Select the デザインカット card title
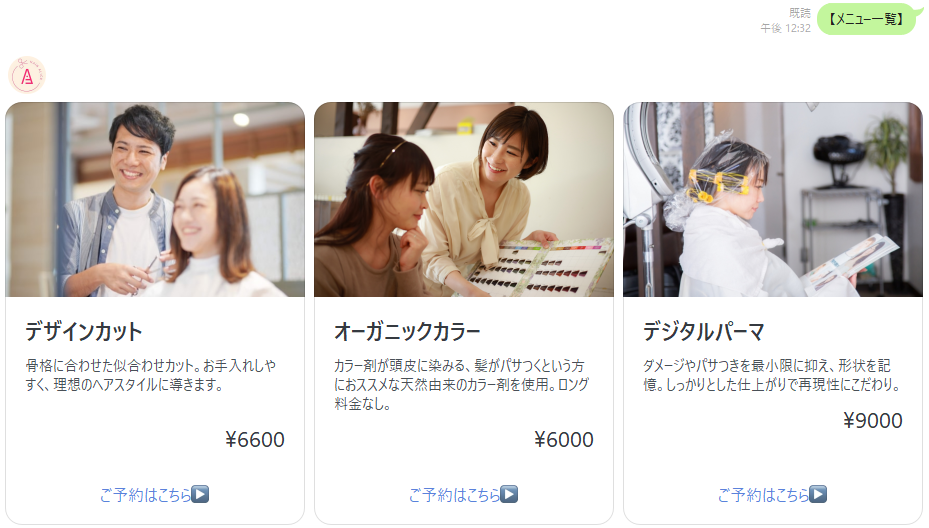Screen dimensions: 929x528 [84, 331]
